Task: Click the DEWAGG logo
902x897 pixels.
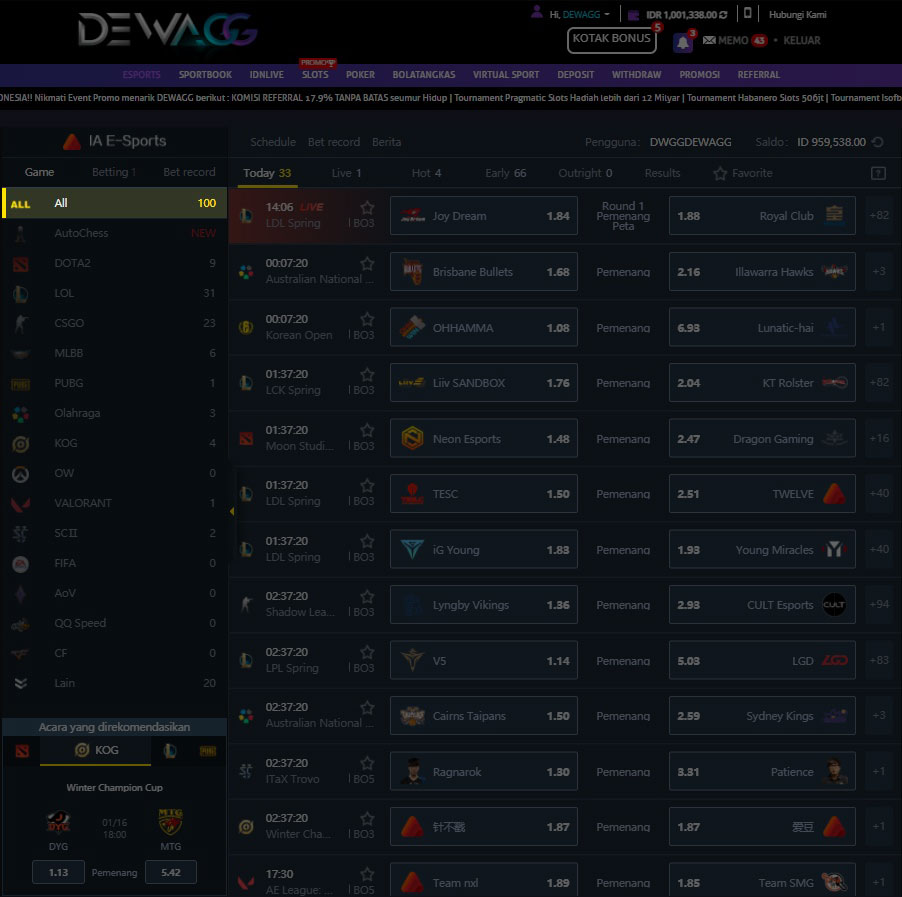Action: [167, 30]
